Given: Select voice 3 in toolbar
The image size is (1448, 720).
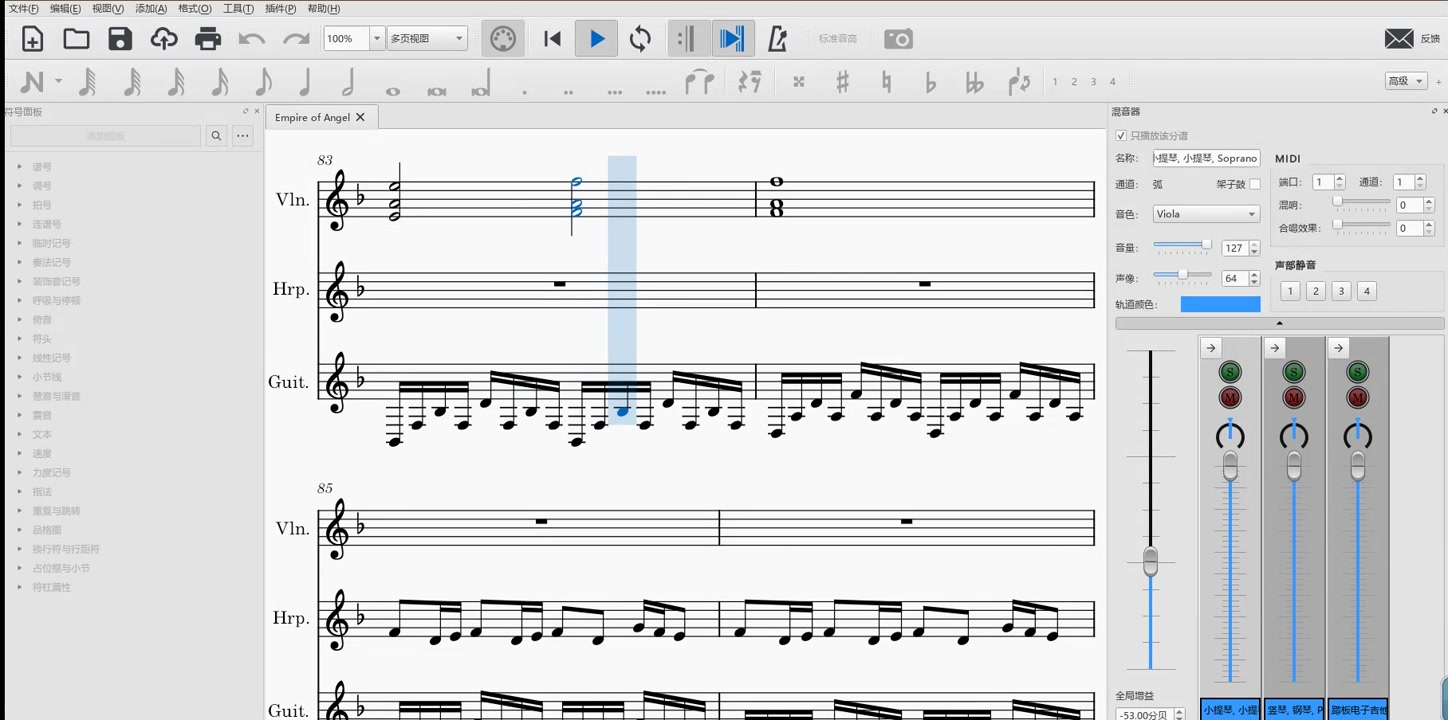Looking at the screenshot, I should tap(1093, 82).
